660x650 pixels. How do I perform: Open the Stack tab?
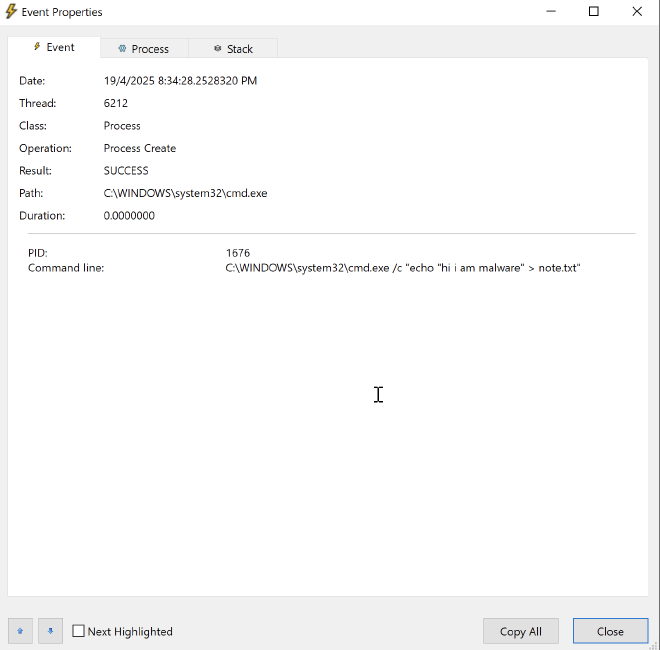coord(233,48)
